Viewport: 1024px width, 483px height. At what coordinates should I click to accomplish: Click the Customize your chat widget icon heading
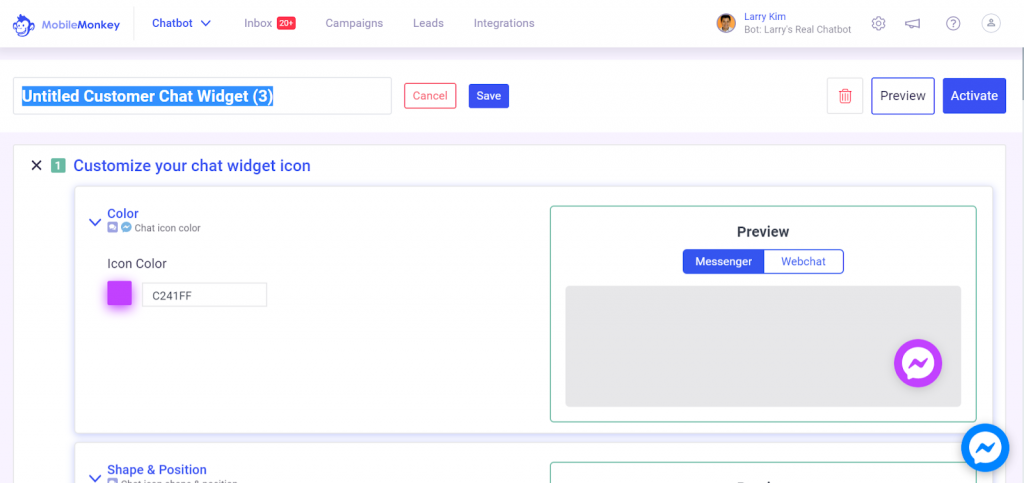coord(192,166)
